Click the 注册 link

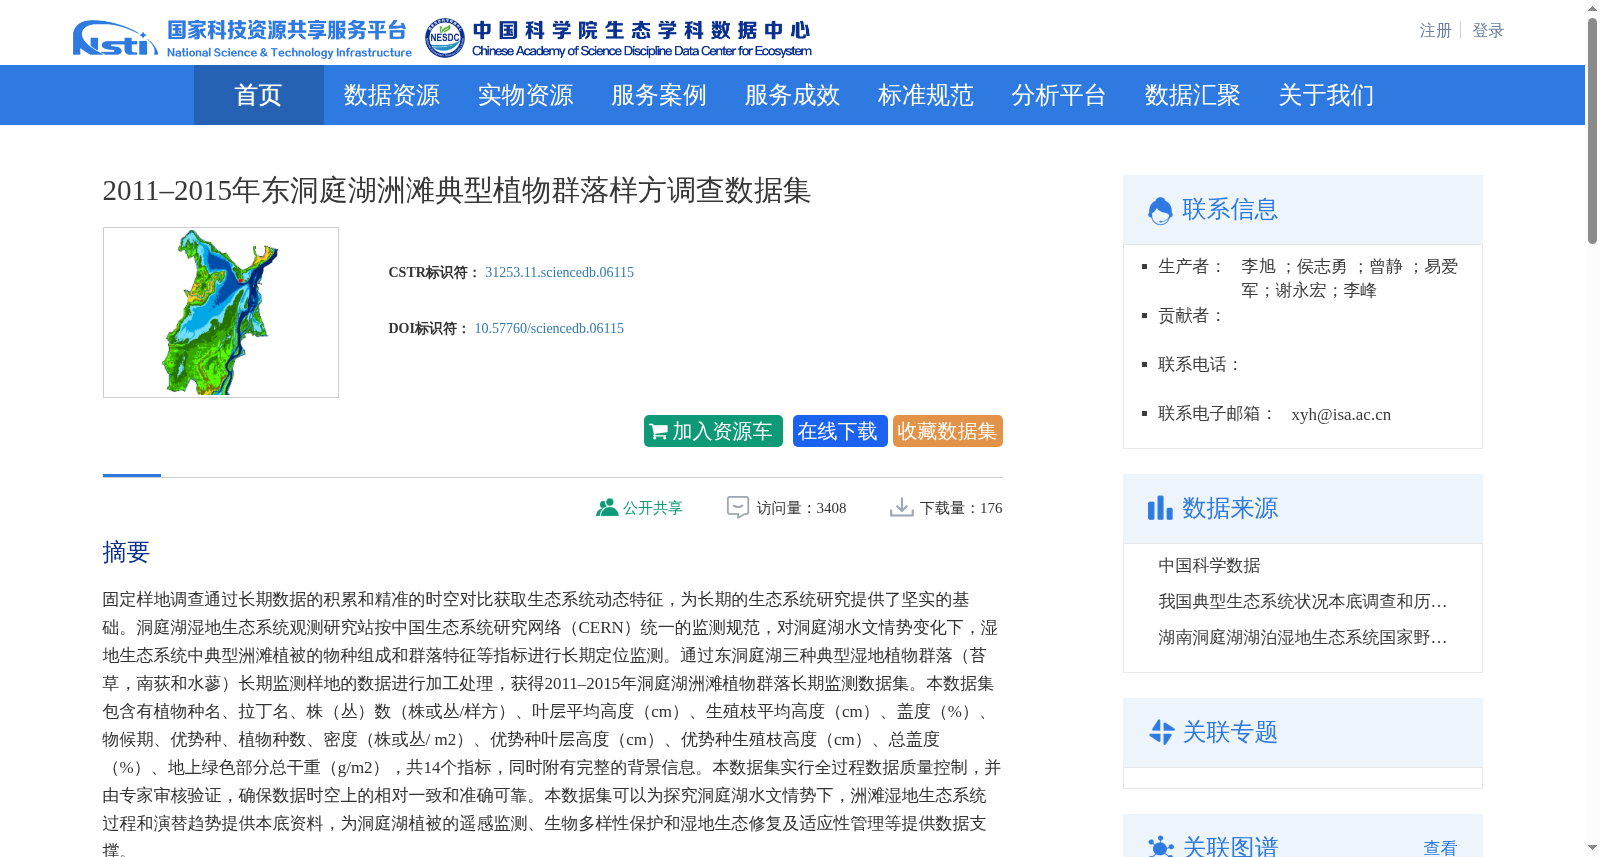(1435, 31)
